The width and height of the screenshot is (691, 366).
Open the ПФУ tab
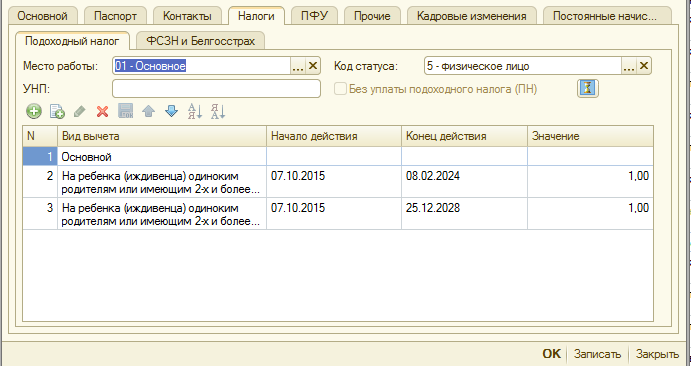pyautogui.click(x=314, y=16)
